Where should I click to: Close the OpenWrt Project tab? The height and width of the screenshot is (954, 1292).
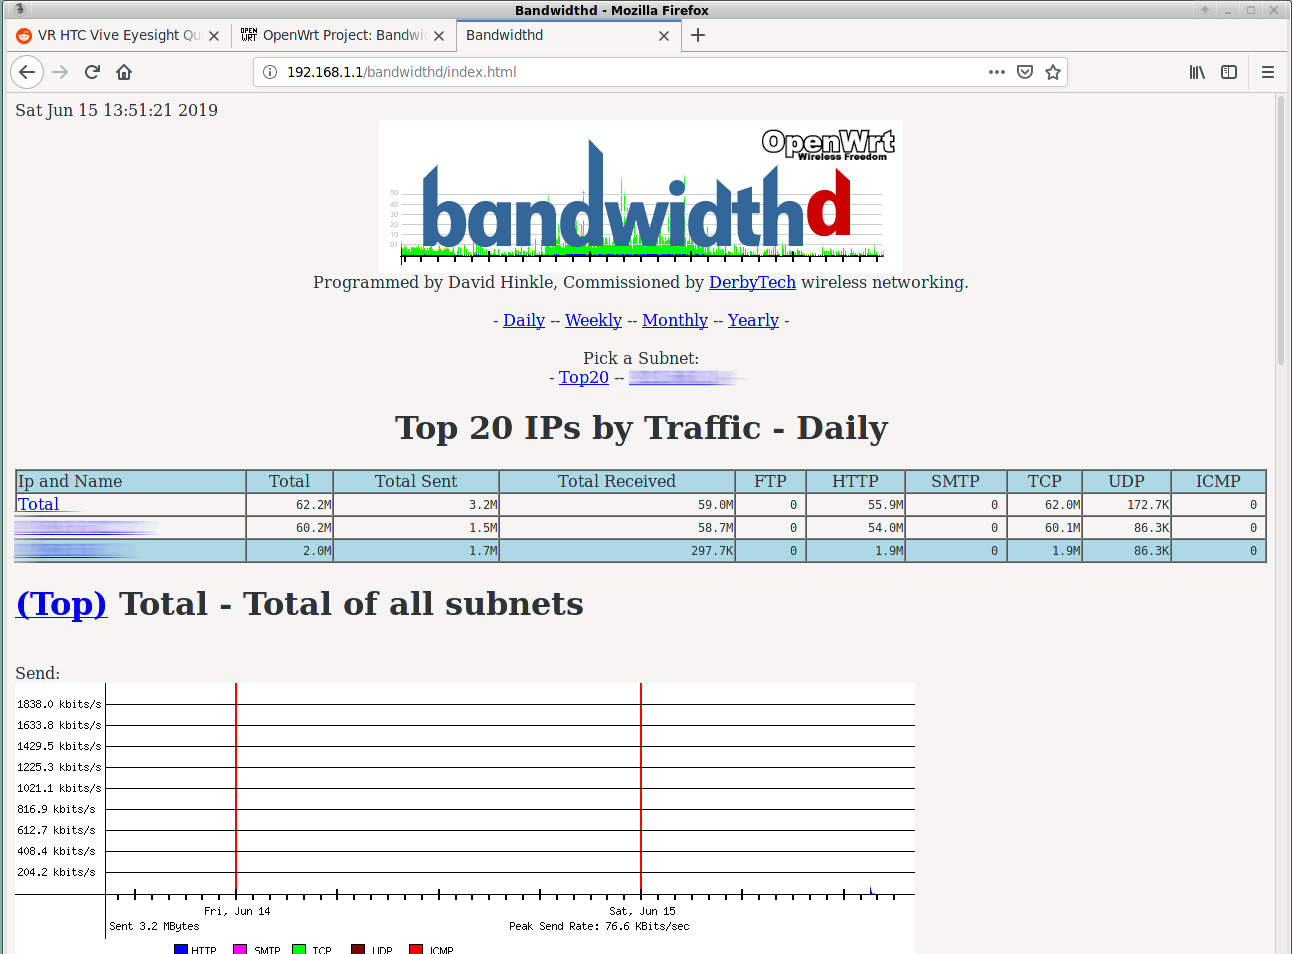[439, 36]
